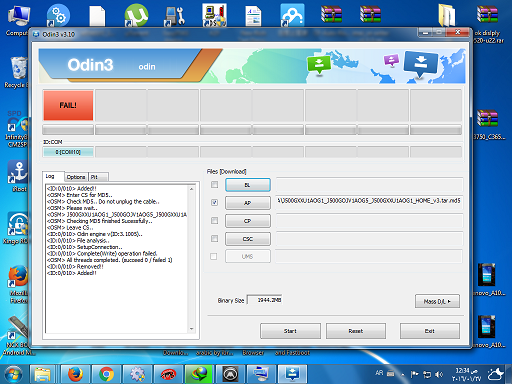Image resolution: width=512 pixels, height=384 pixels.
Task: Select the upper lenovo_A10 desktop file
Action: click(x=488, y=279)
